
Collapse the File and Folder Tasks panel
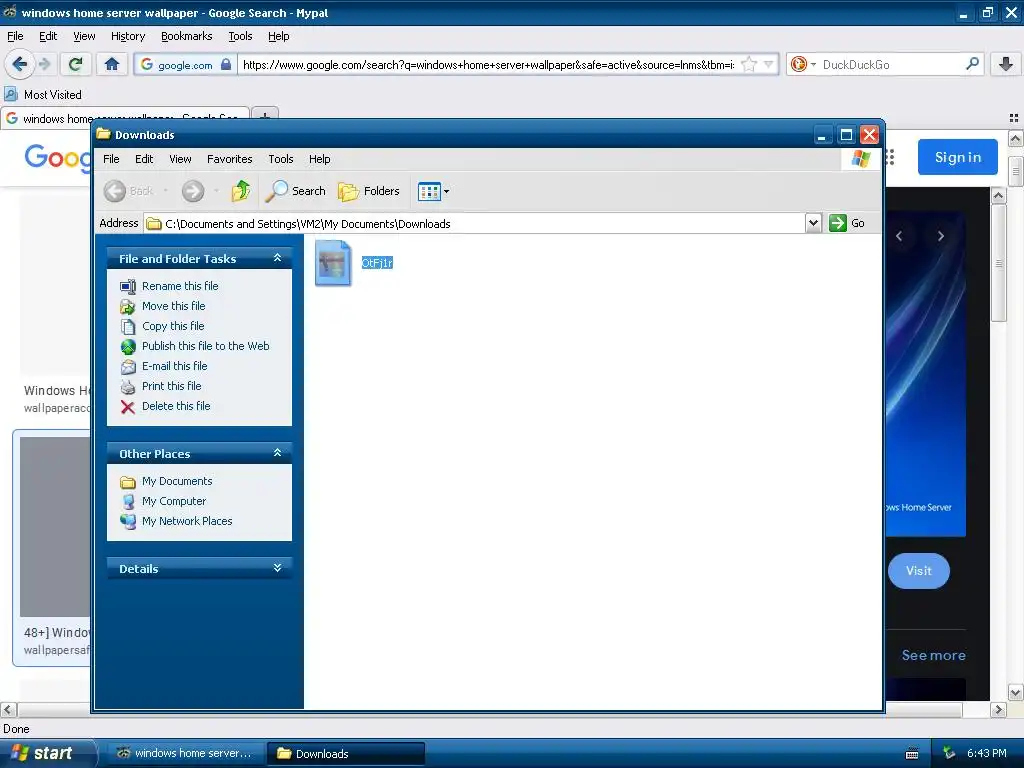(278, 258)
